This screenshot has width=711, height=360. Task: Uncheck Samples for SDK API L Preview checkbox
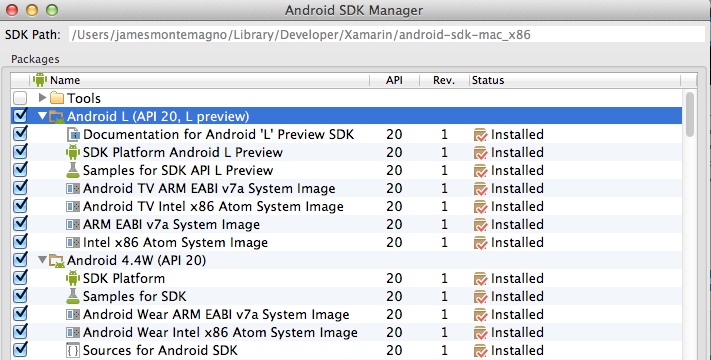20,170
